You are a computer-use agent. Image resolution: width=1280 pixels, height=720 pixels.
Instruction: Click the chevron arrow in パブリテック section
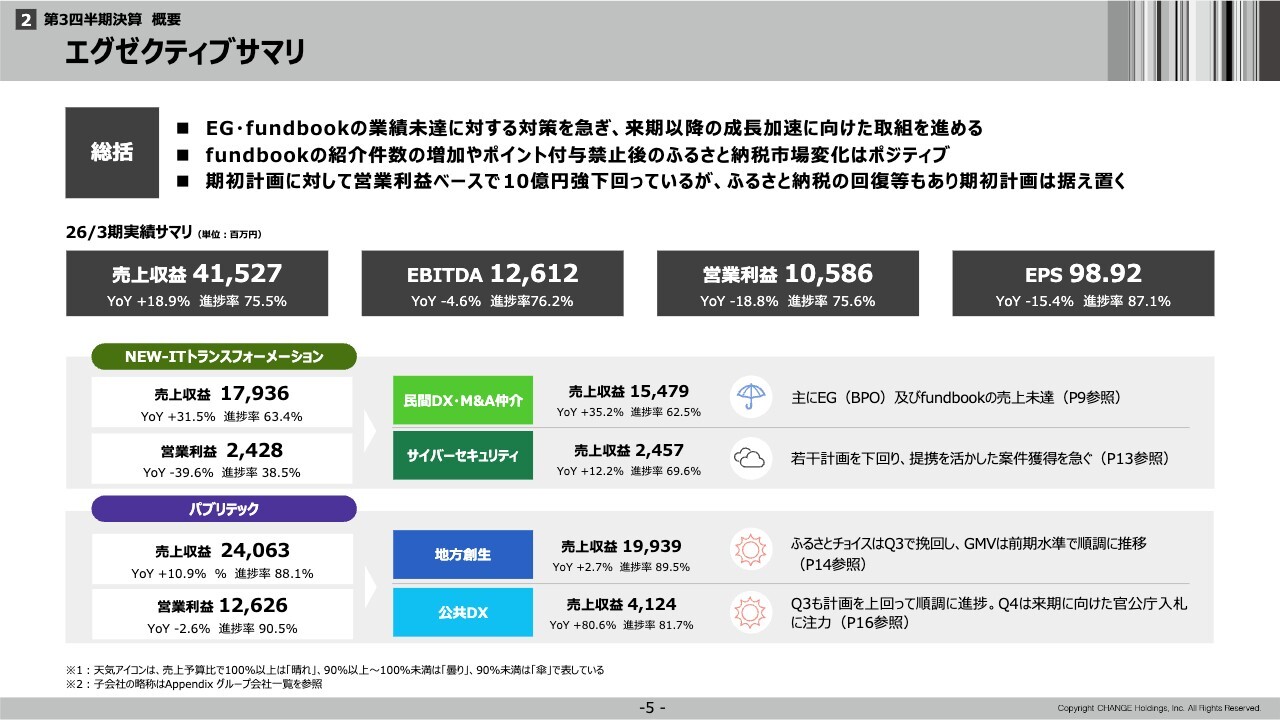coord(371,583)
